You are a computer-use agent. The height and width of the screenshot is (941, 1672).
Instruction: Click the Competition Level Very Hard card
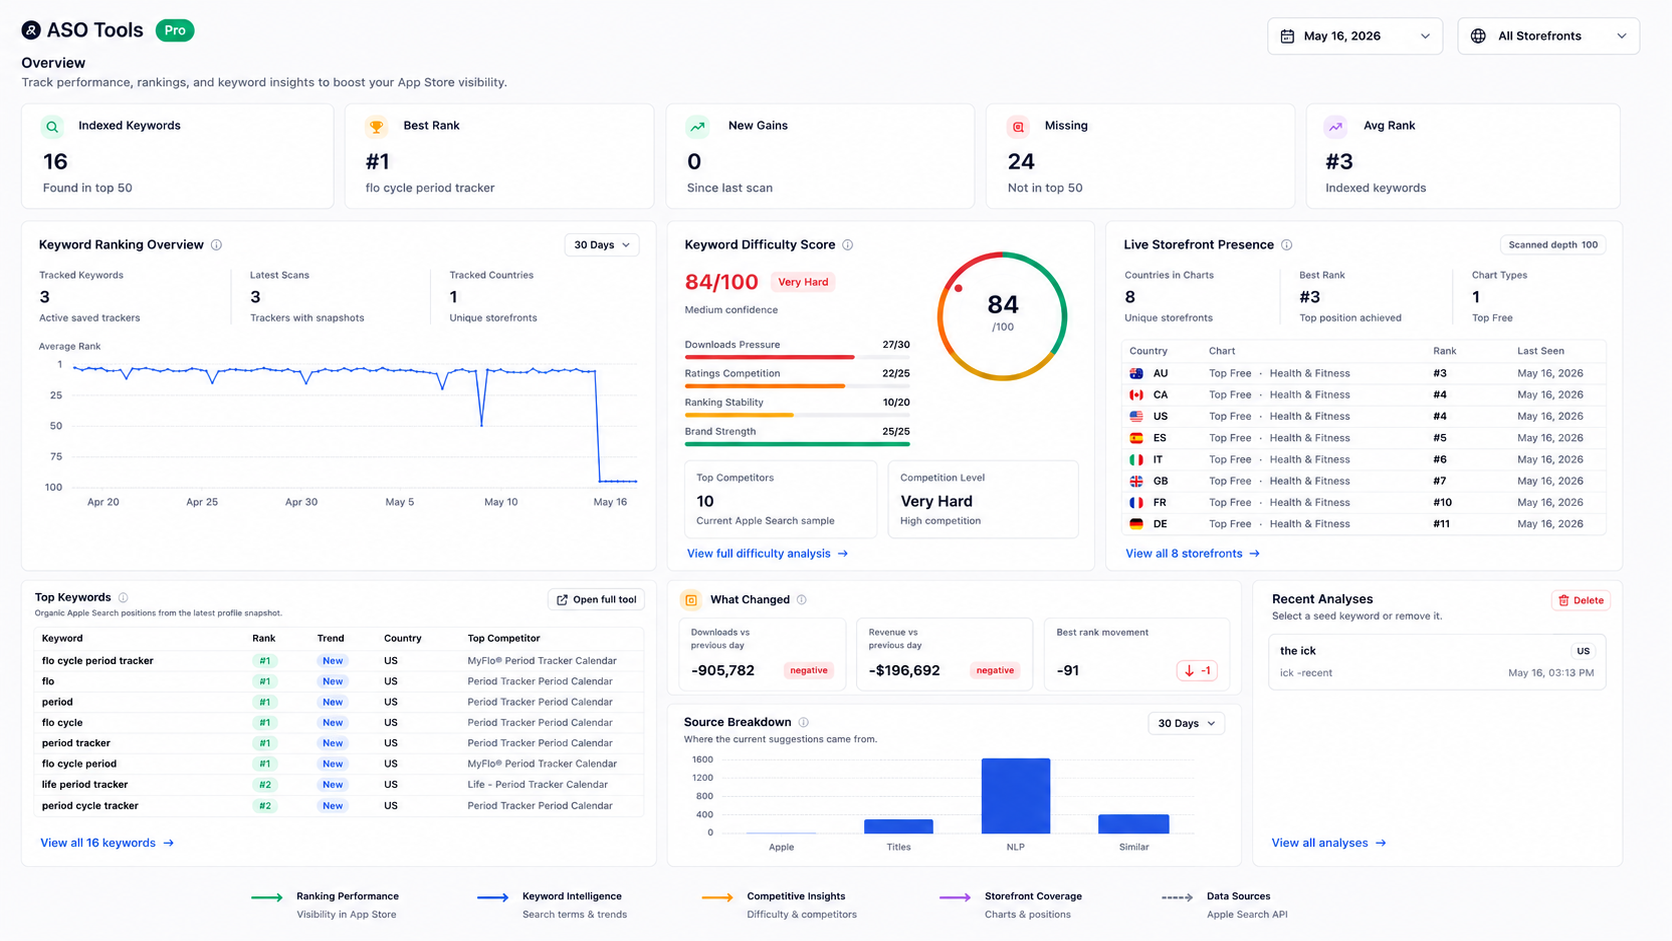click(x=983, y=499)
